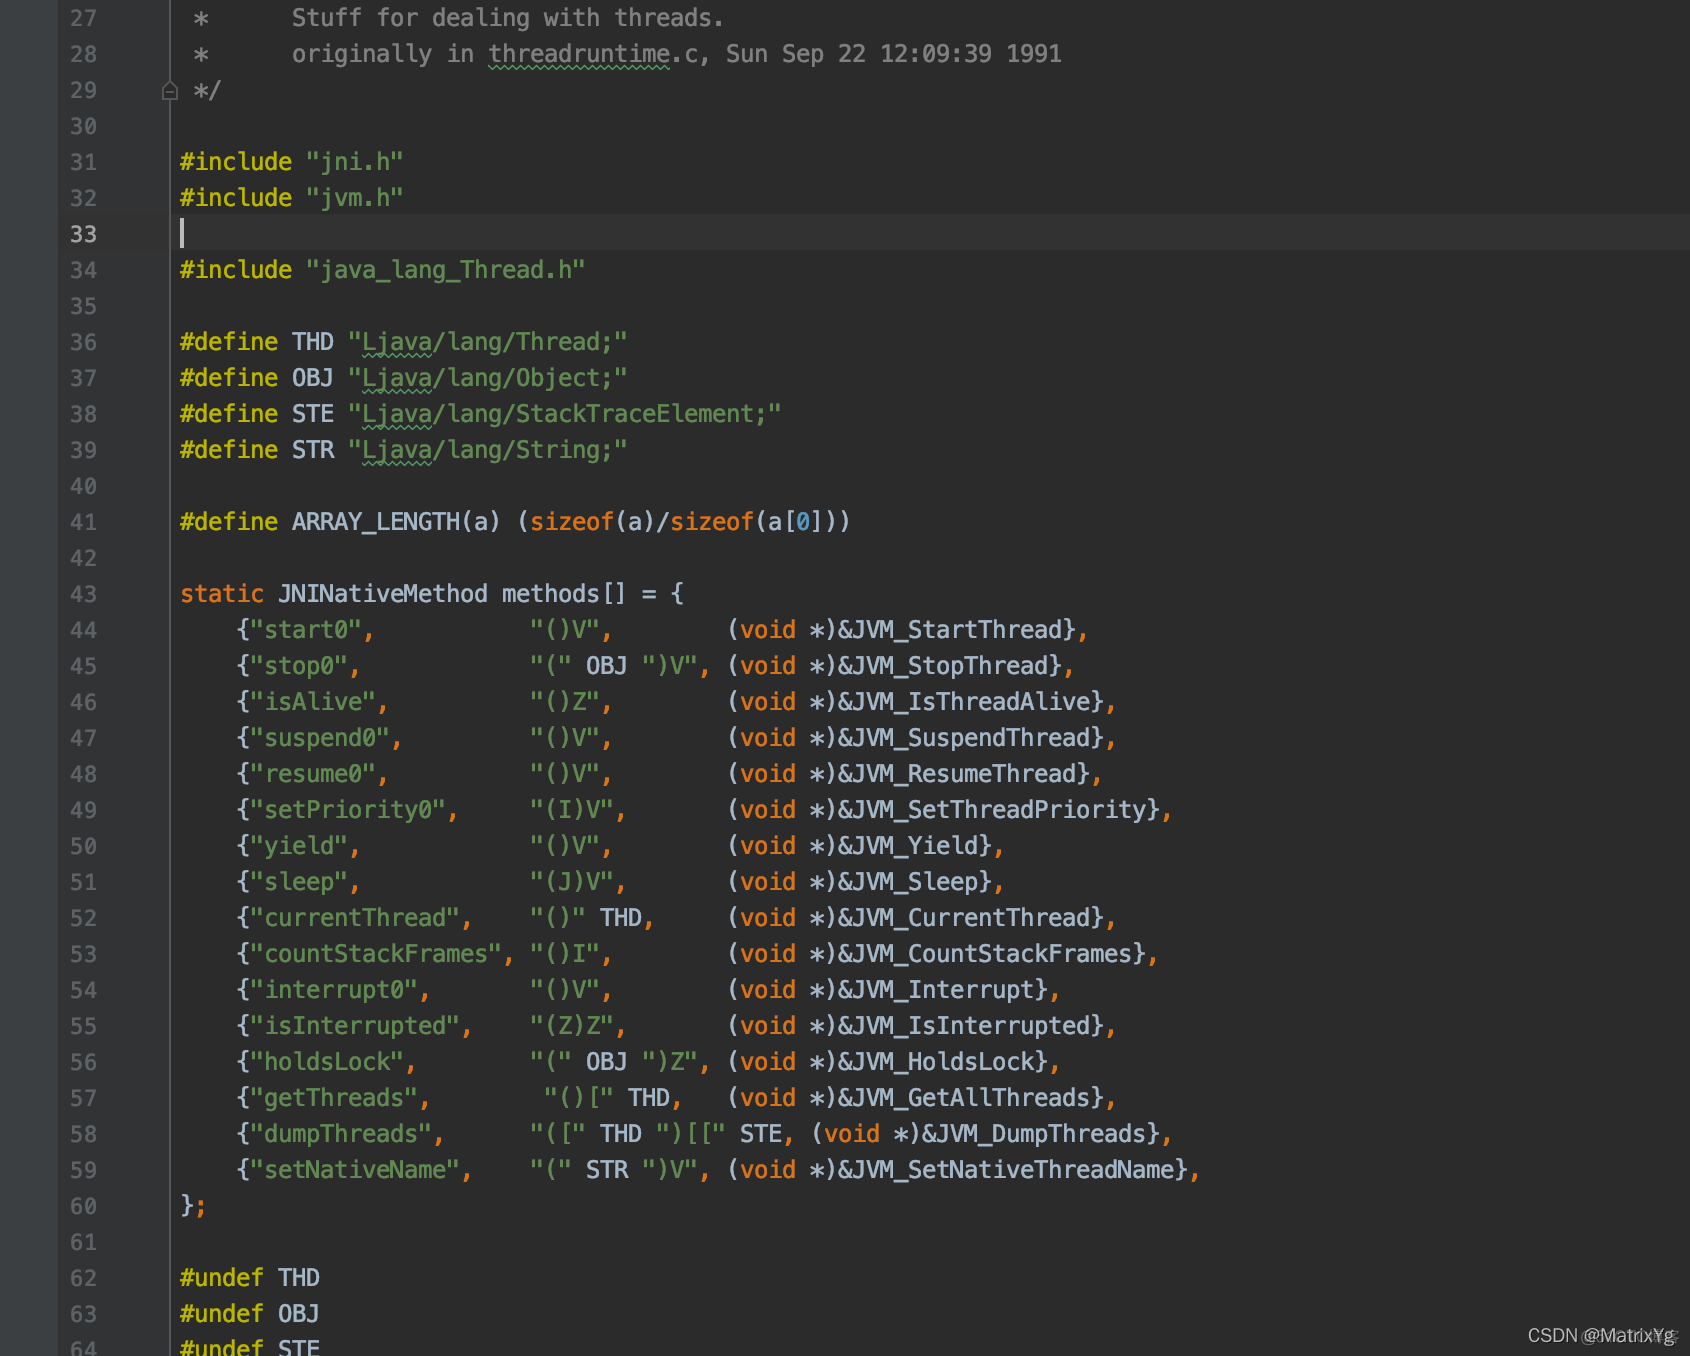The image size is (1690, 1356).
Task: Click the JNINativeMethod type name
Action: coord(383,594)
